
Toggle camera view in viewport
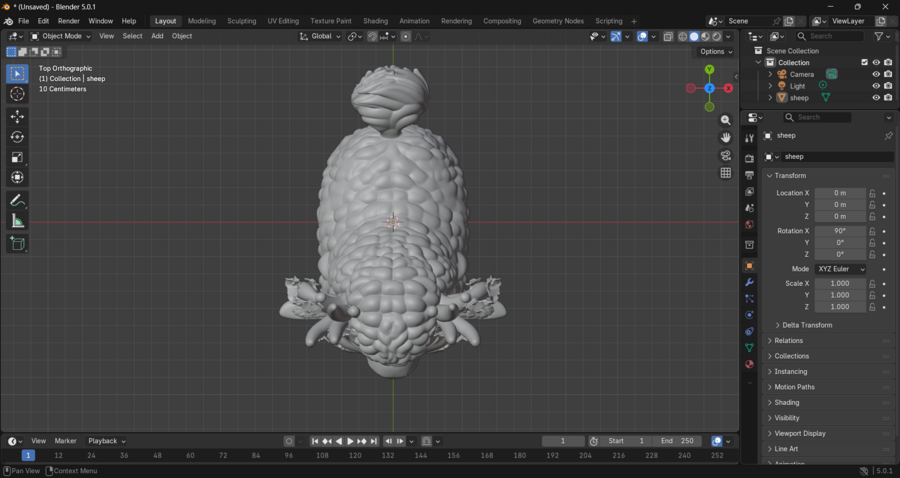(726, 155)
